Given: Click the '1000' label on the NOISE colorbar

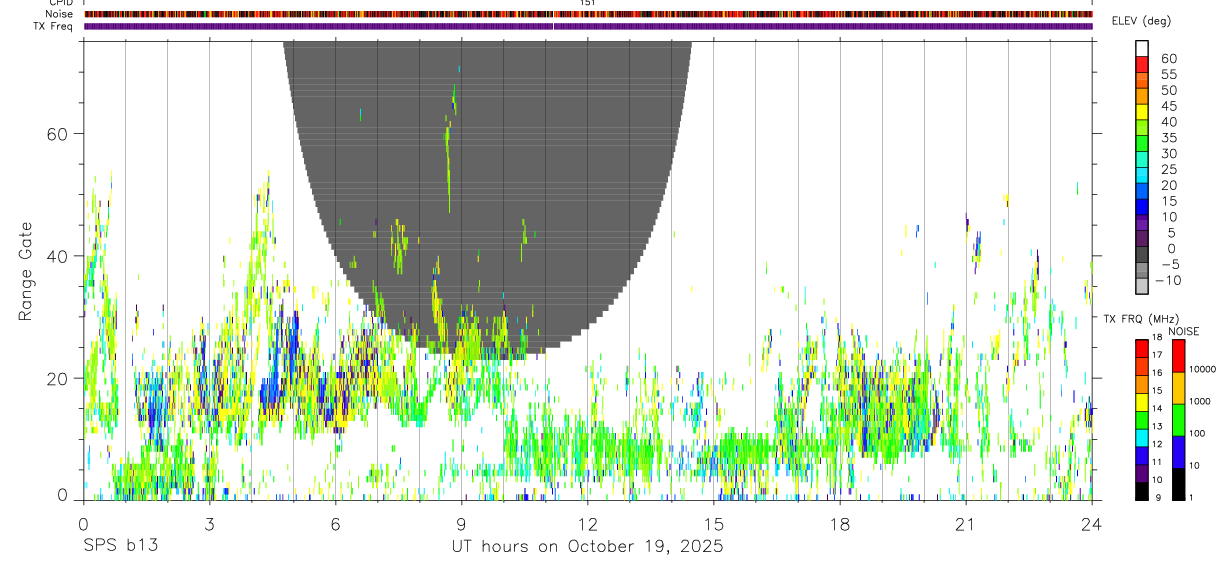Looking at the screenshot, I should (1201, 401).
